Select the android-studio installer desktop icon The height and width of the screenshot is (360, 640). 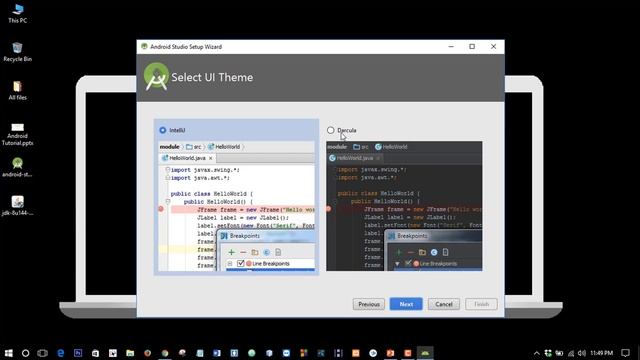[x=18, y=167]
